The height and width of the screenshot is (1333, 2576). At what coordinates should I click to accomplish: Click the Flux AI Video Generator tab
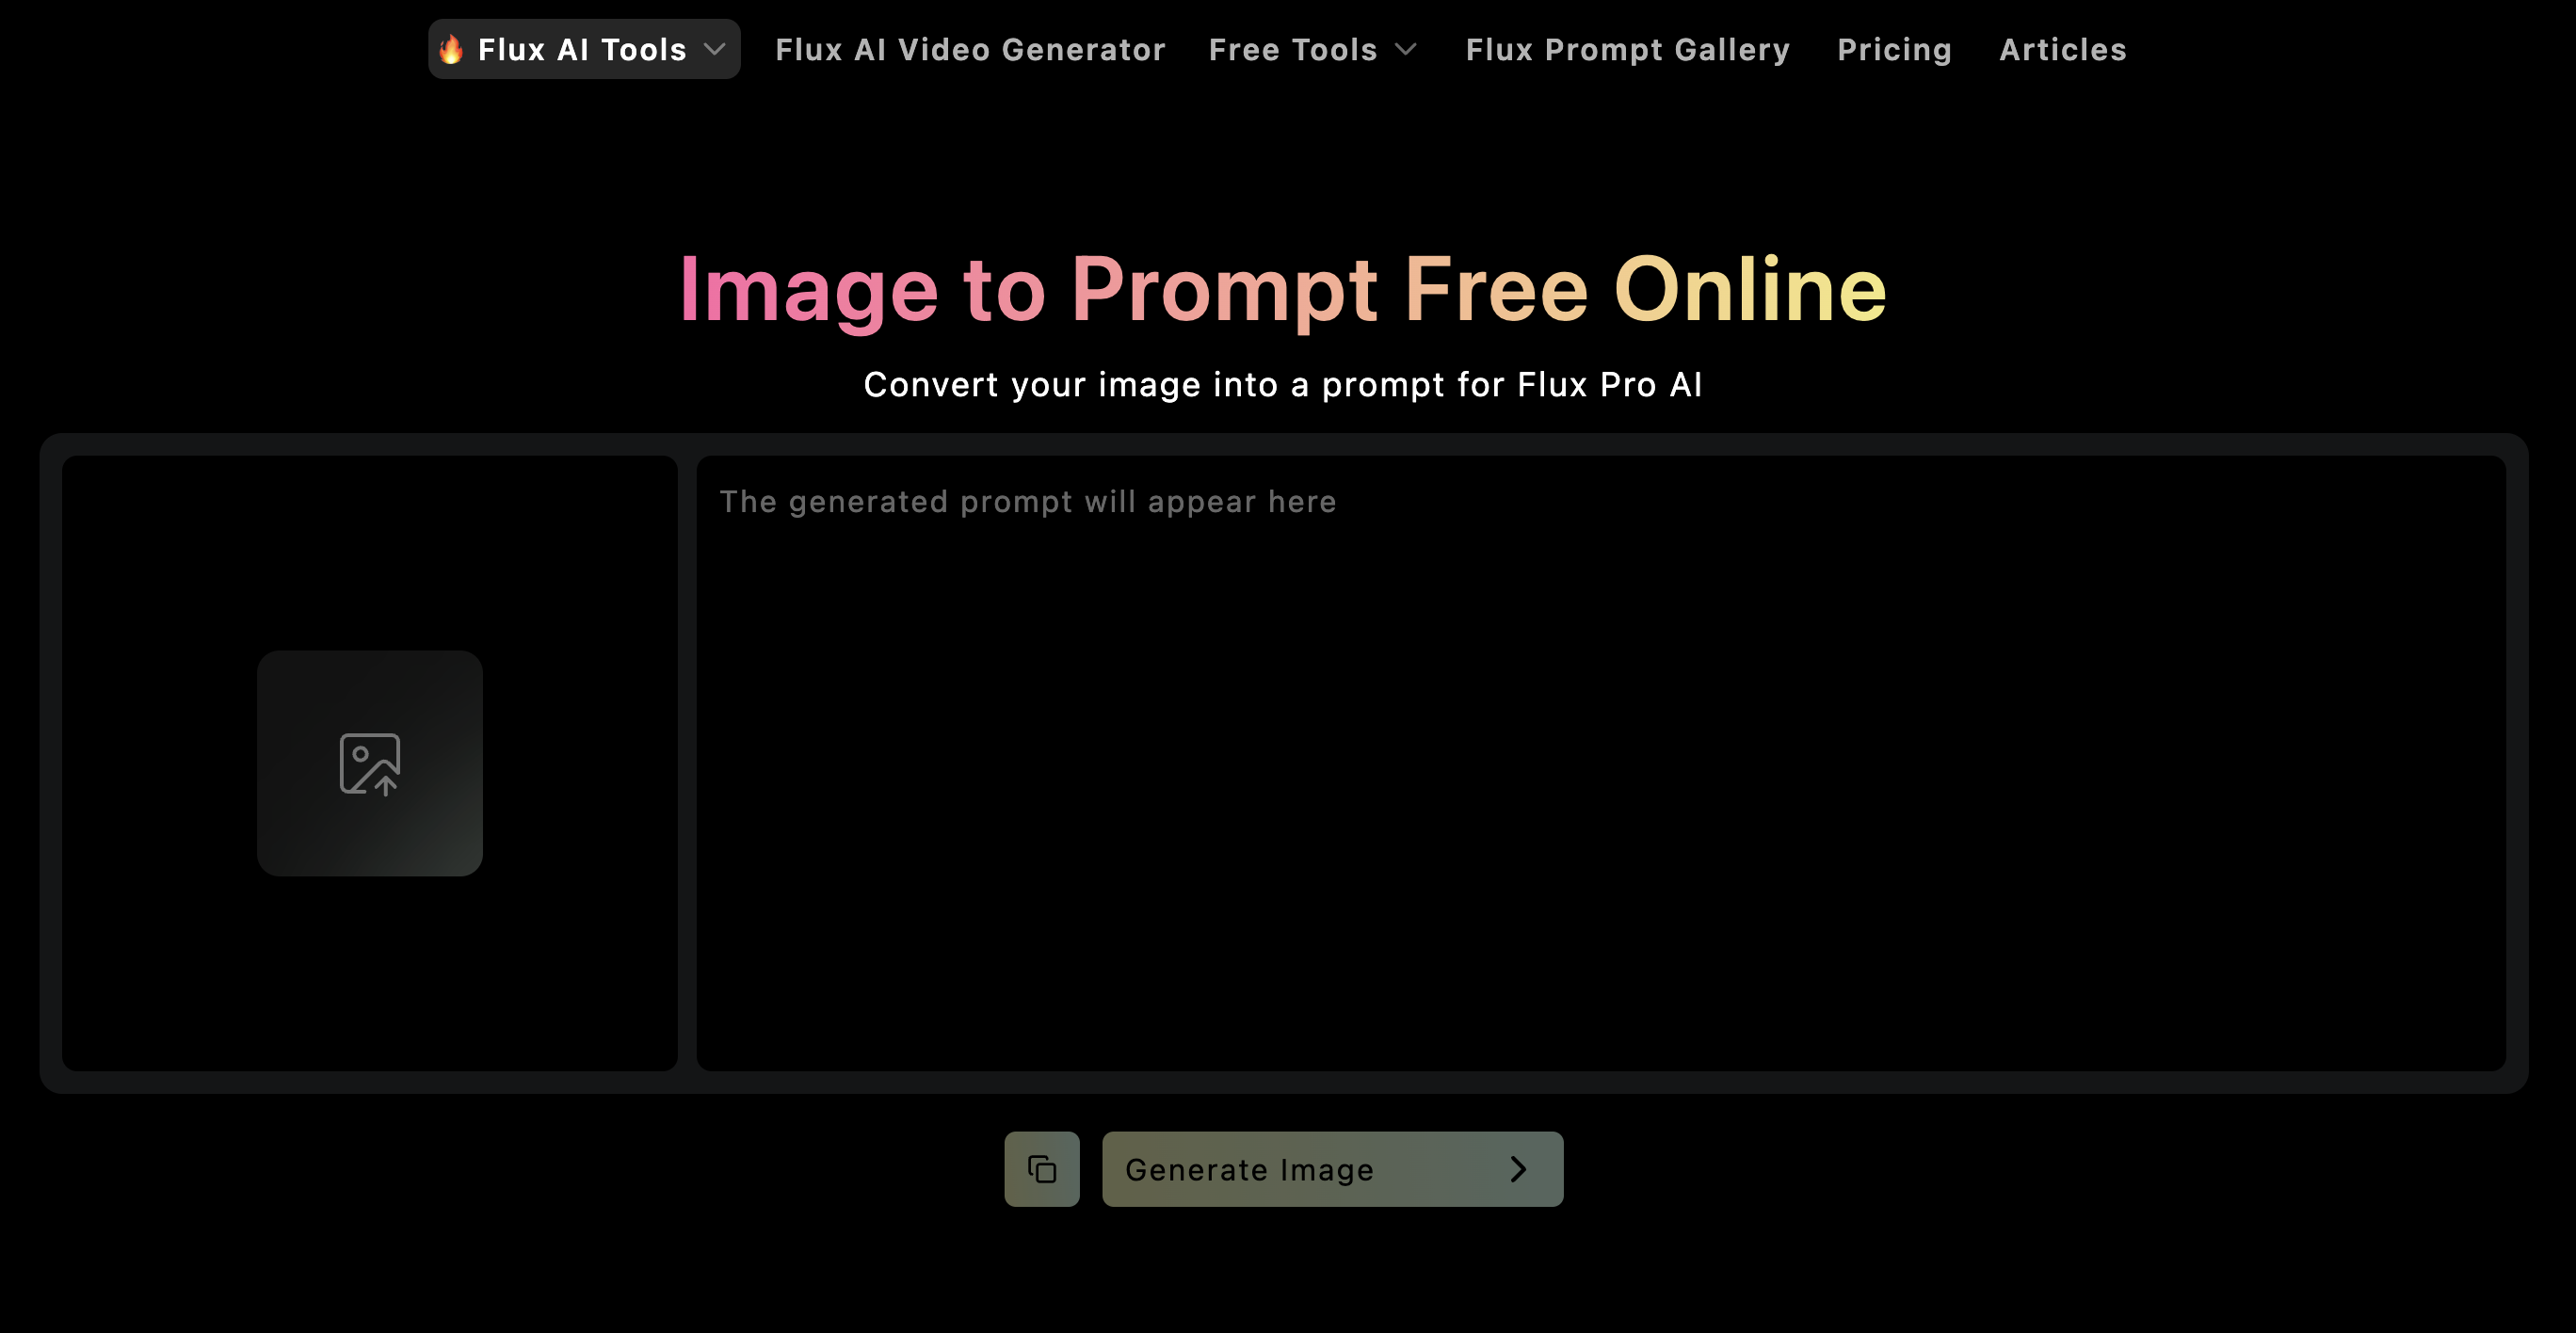click(x=969, y=49)
